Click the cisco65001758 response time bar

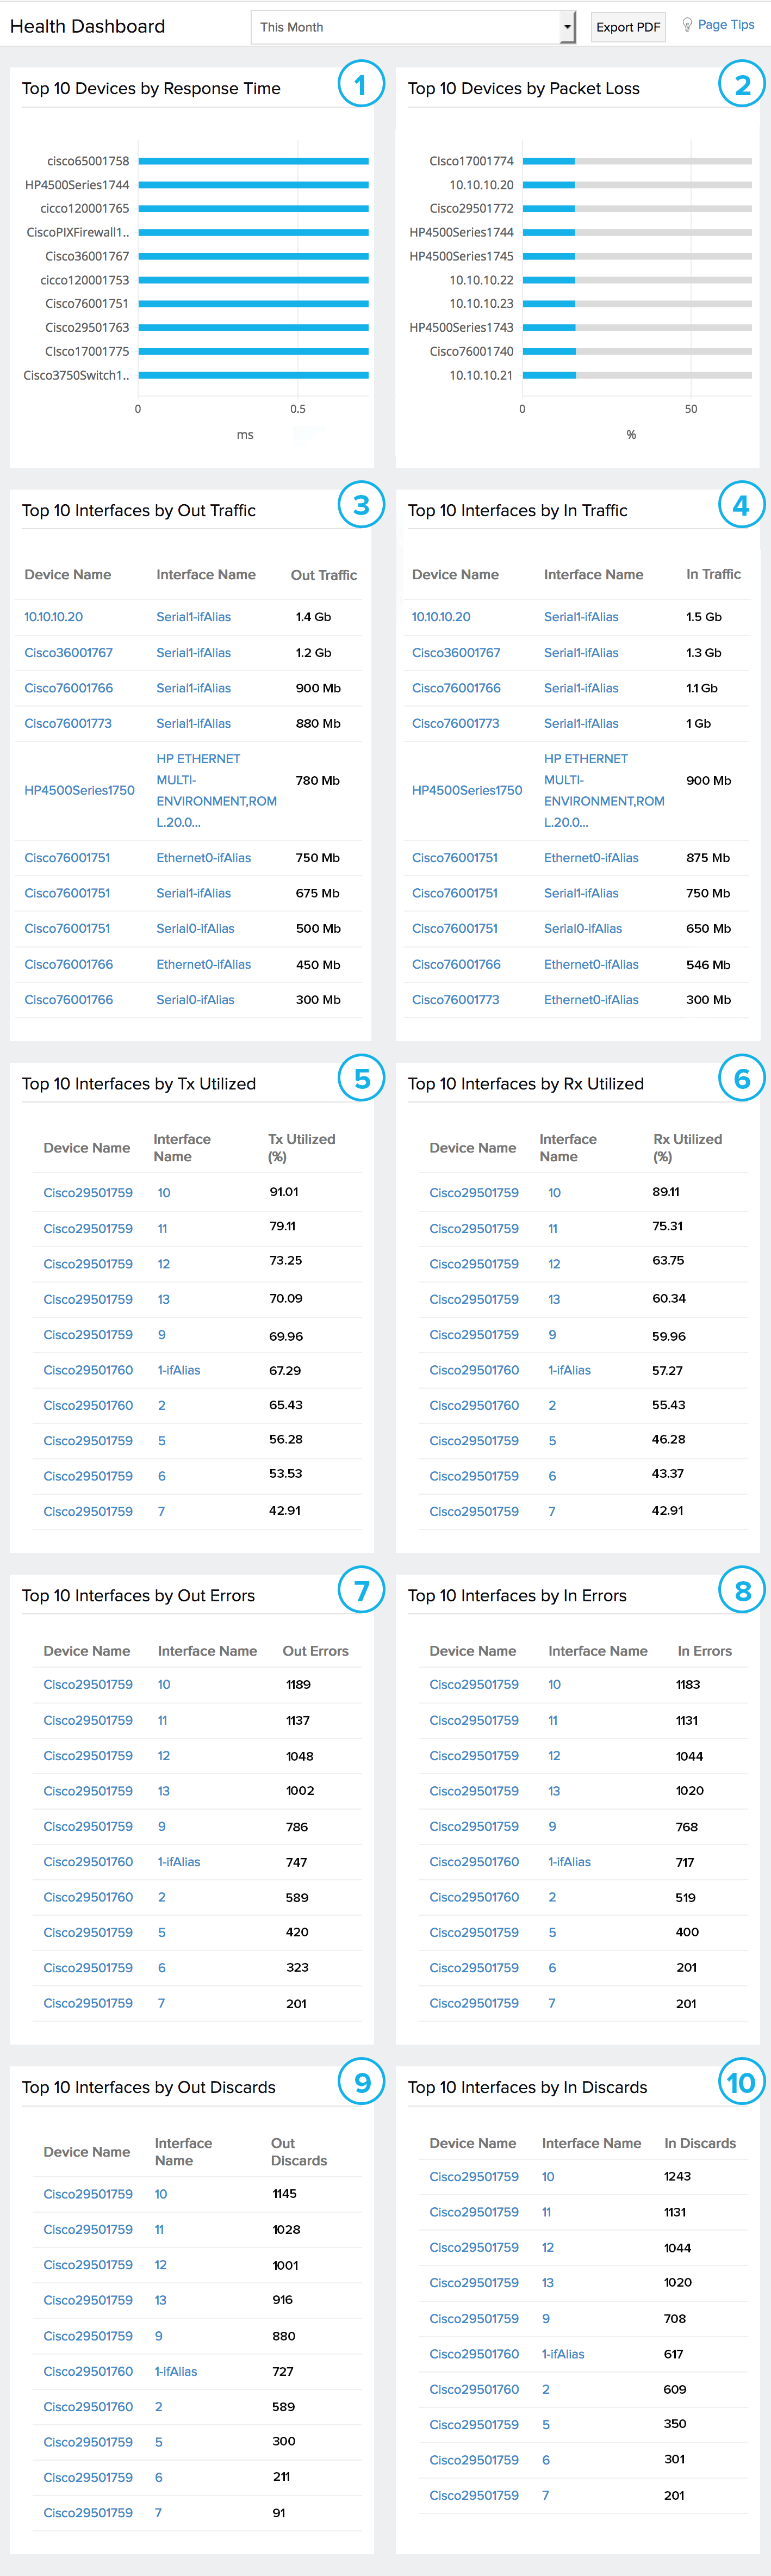[x=253, y=161]
